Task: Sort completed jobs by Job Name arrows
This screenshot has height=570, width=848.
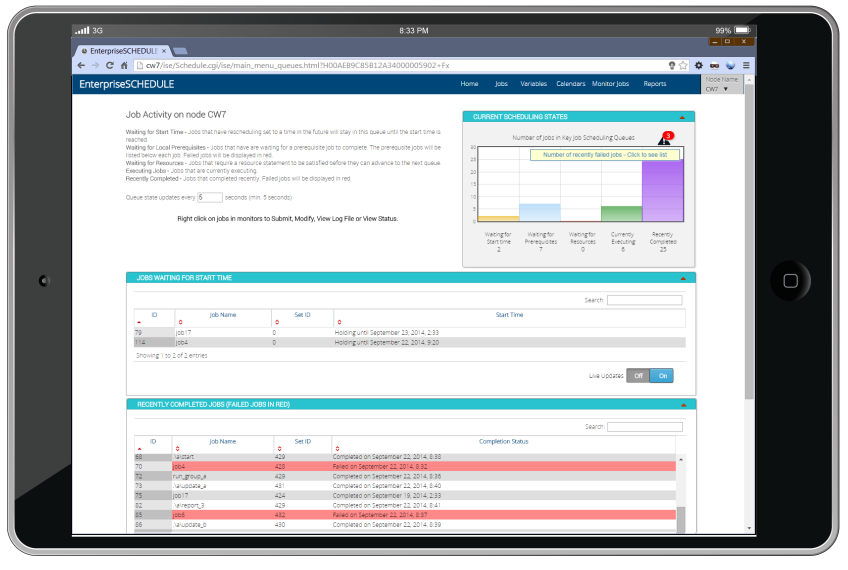Action: tap(177, 449)
